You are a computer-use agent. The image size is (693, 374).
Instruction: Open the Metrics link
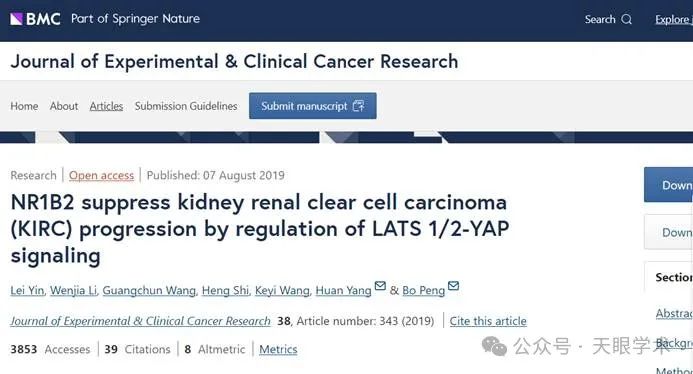coord(278,349)
